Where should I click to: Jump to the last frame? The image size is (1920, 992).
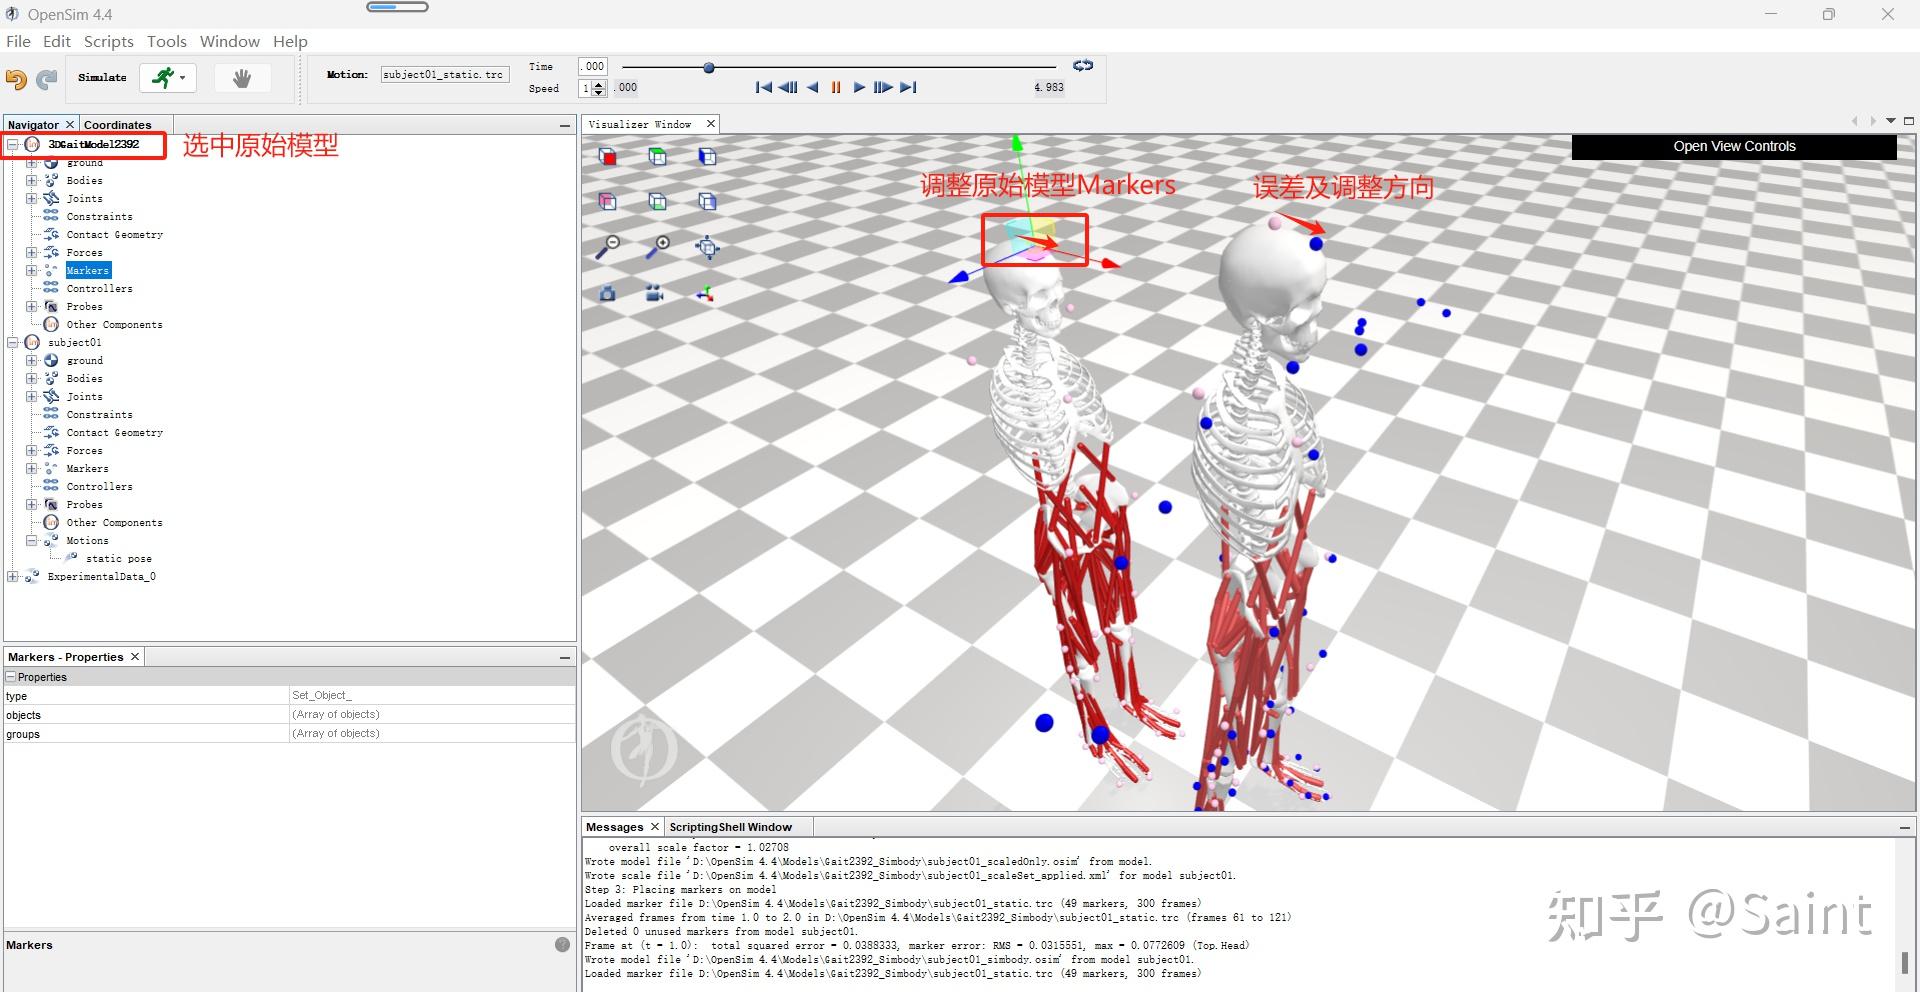click(x=908, y=88)
